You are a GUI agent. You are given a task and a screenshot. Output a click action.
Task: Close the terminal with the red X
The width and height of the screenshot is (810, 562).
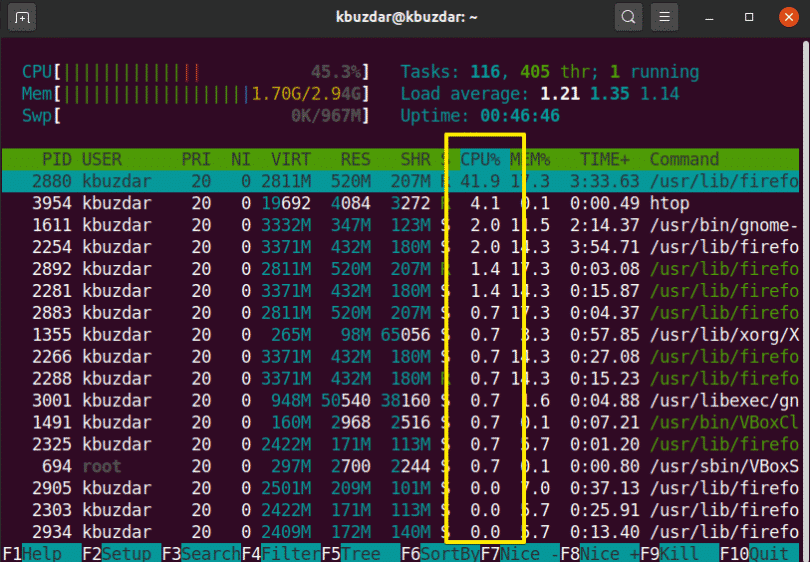coord(789,18)
